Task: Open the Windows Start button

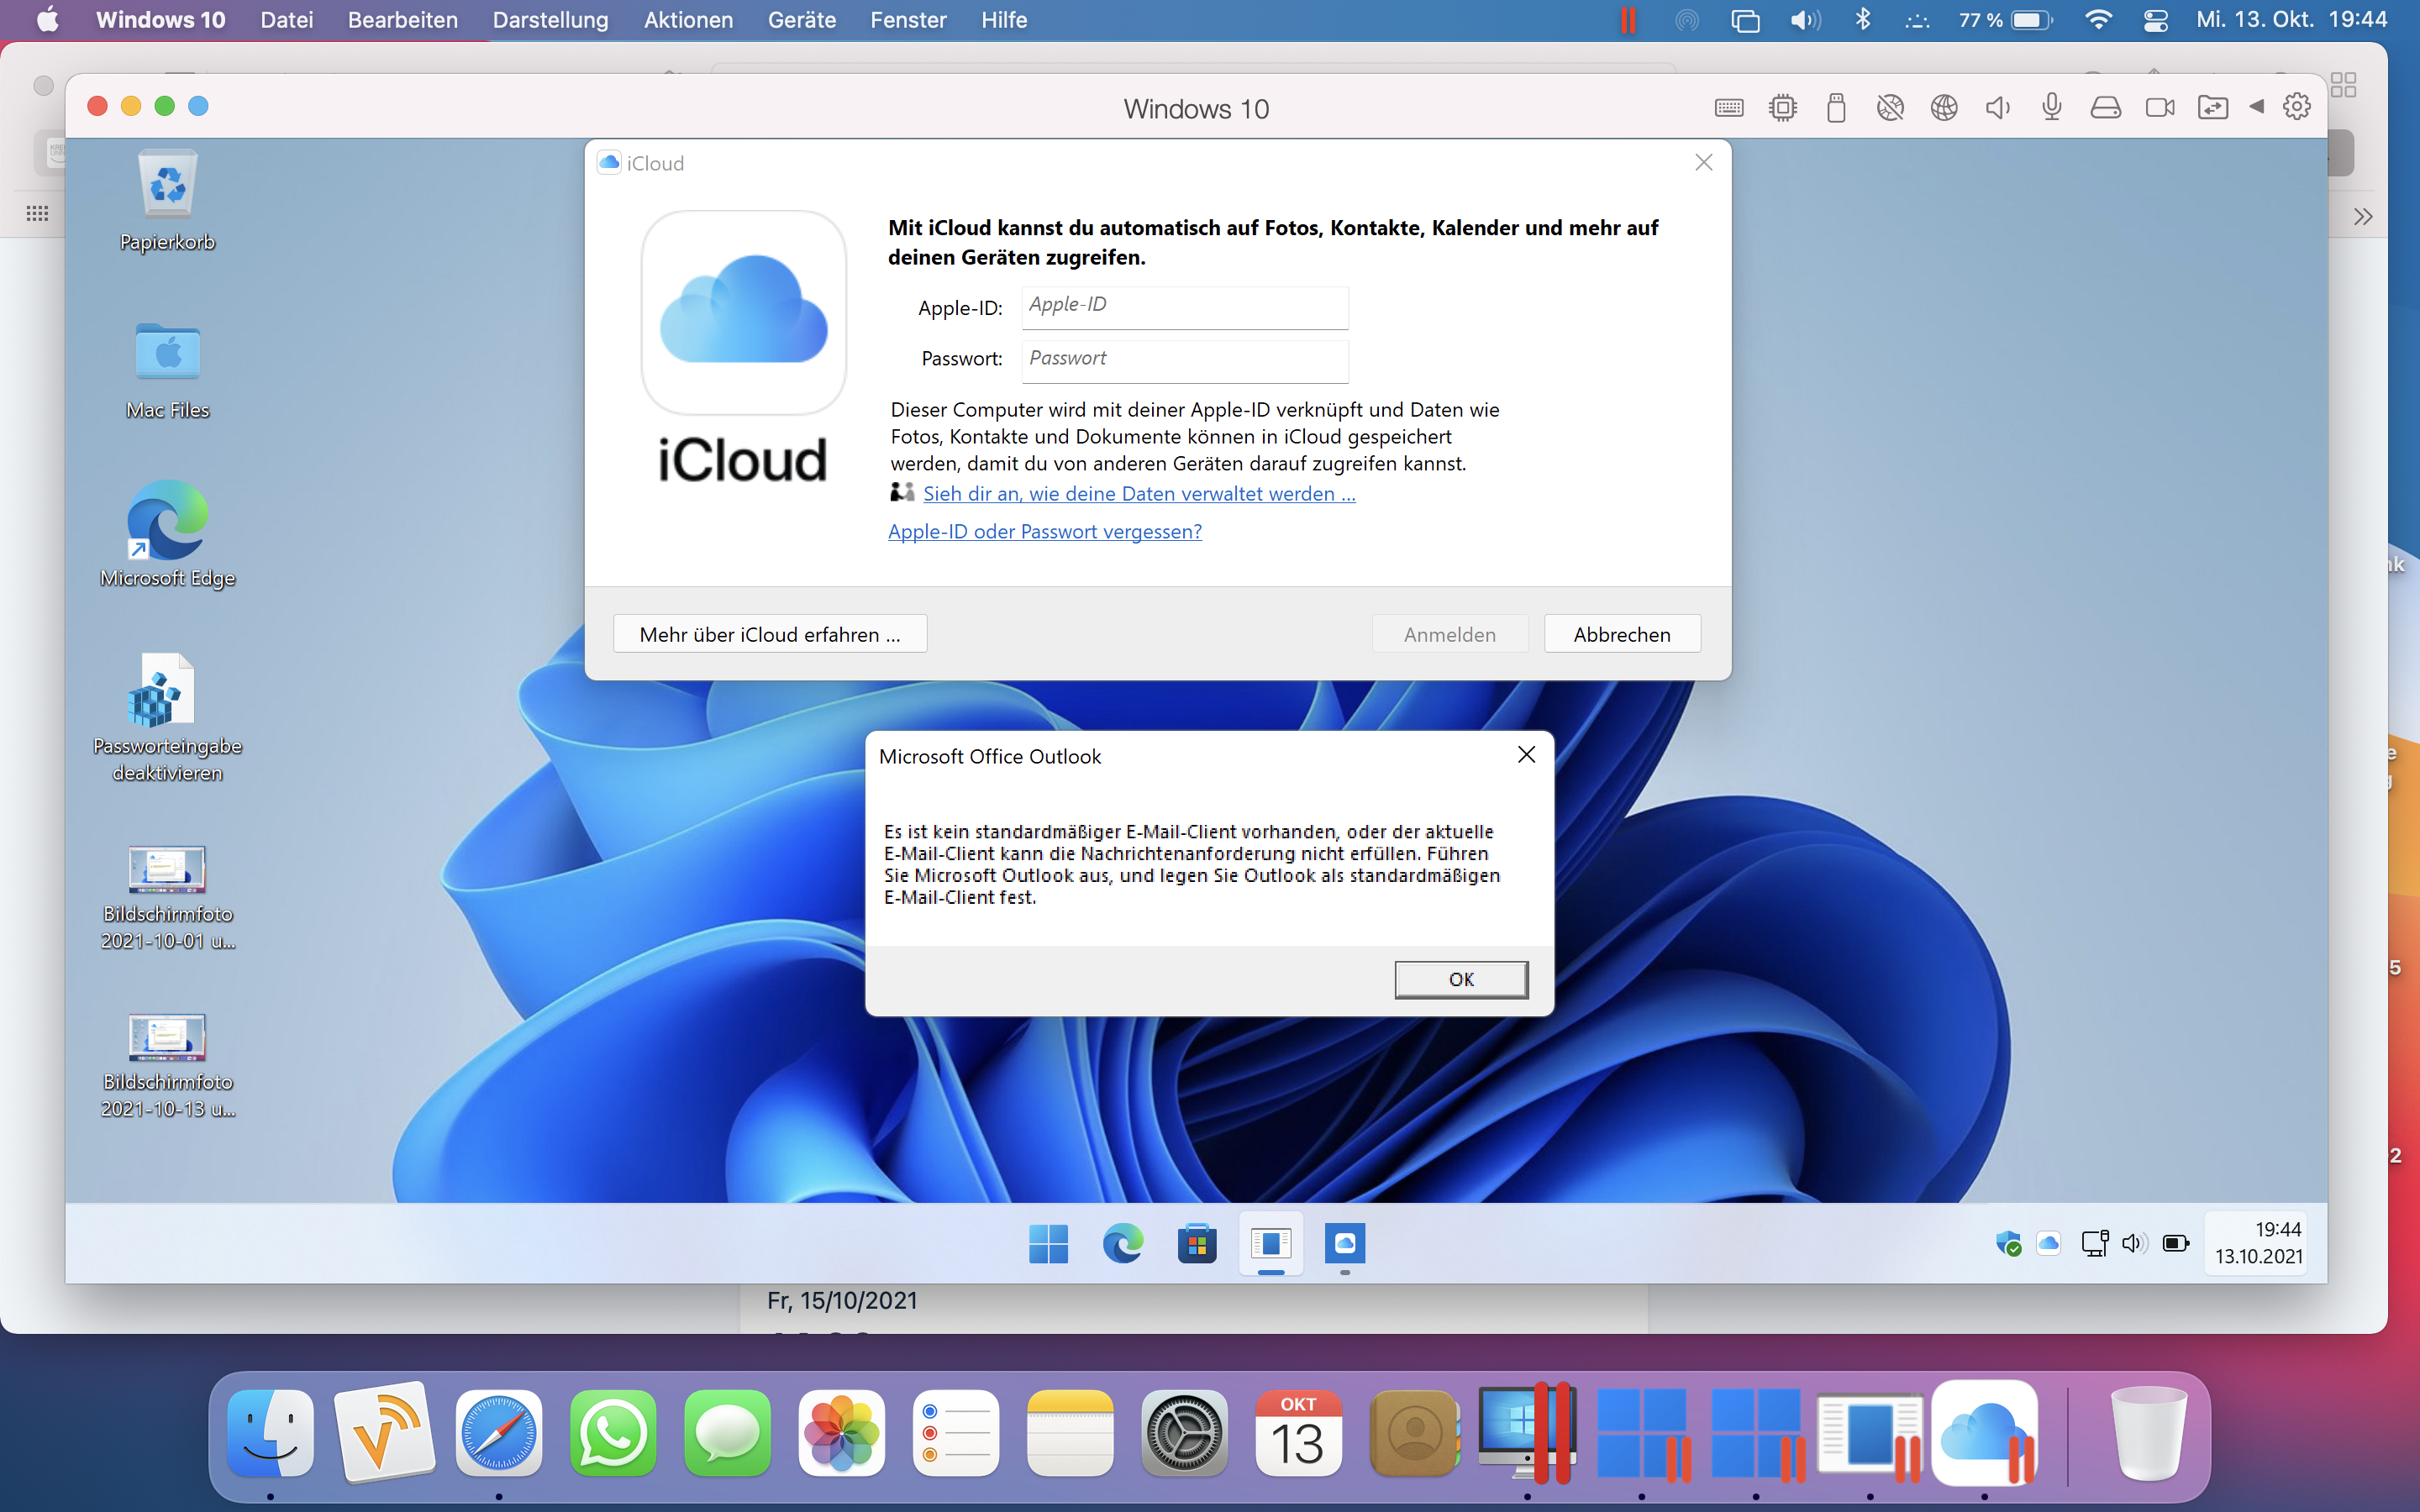Action: tap(1048, 1243)
